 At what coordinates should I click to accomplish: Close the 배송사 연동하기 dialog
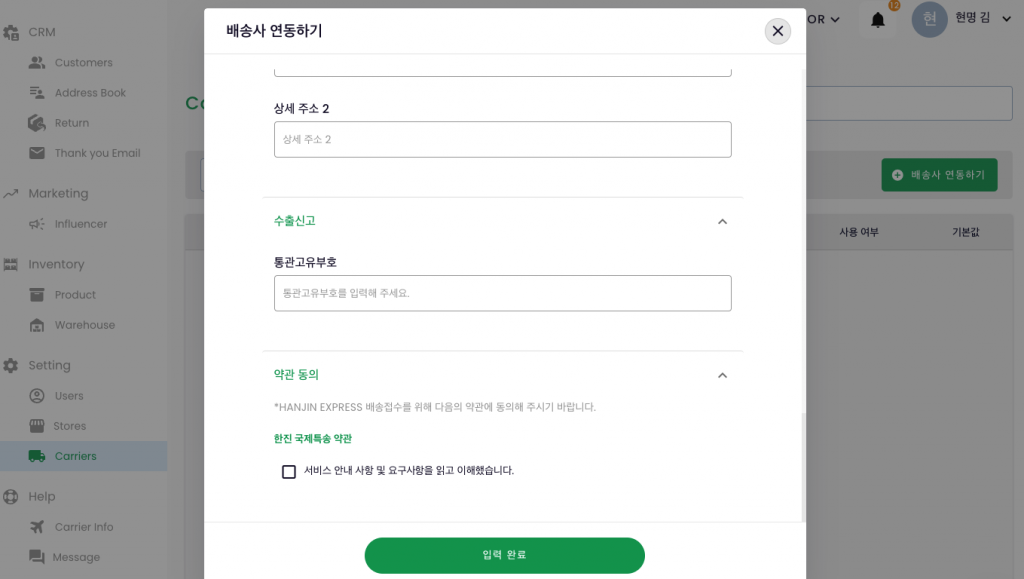777,31
